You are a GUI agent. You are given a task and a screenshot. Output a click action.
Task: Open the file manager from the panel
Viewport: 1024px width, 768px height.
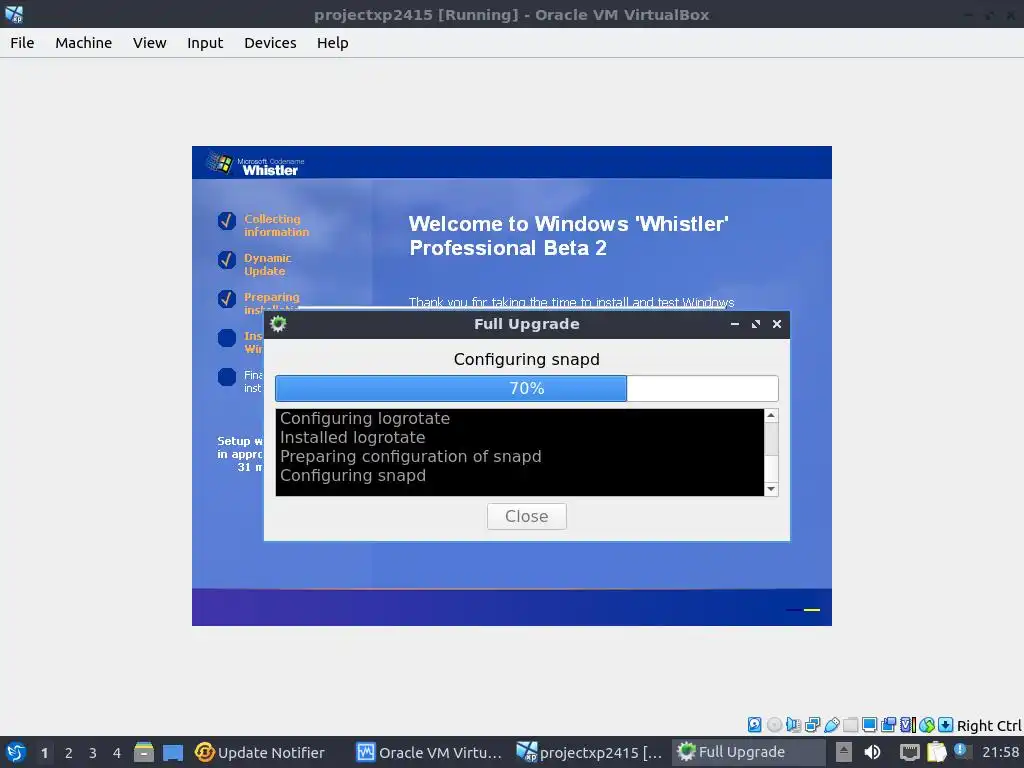point(144,752)
